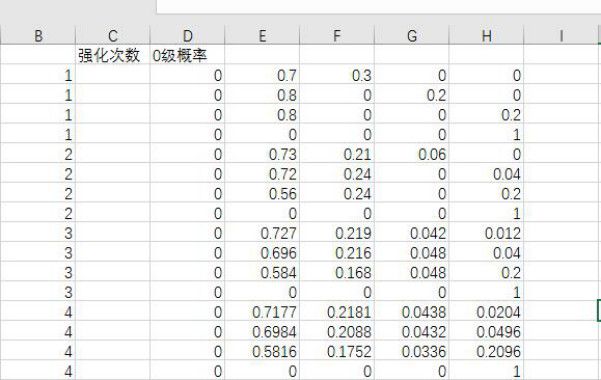601x380 pixels.
Task: Select cell with value 0.042
Action: coord(412,233)
